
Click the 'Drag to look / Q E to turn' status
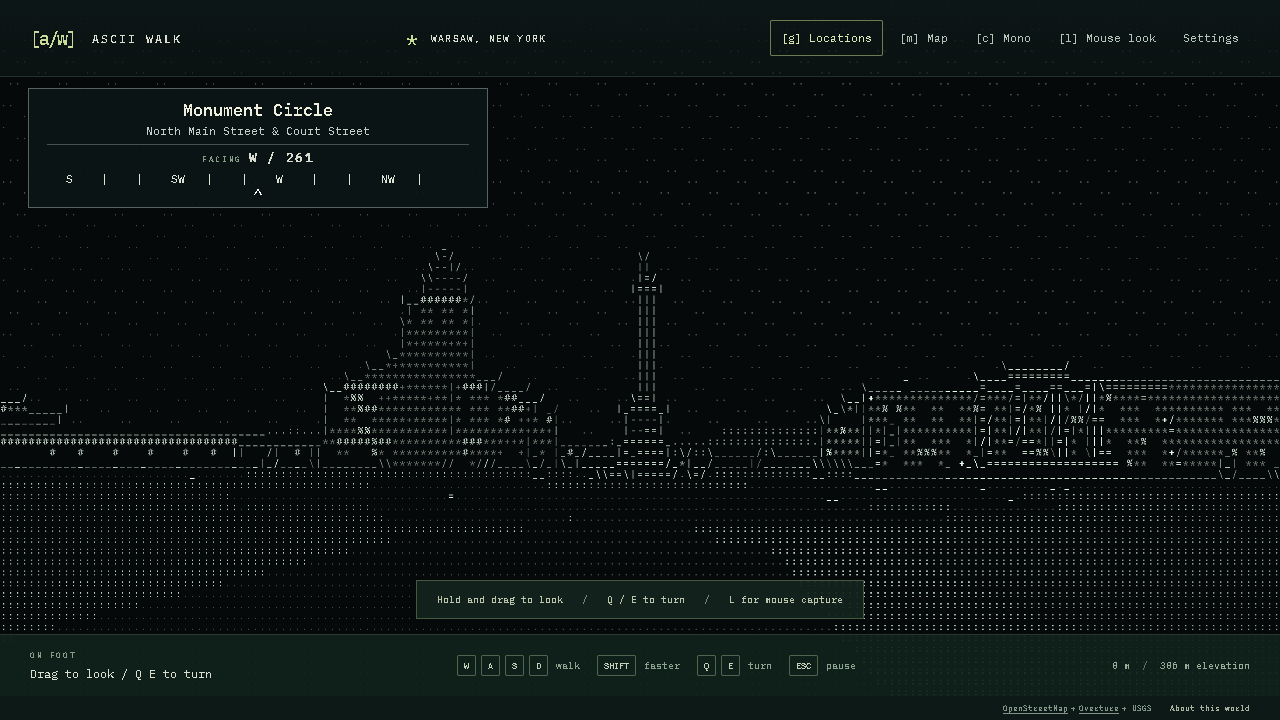pyautogui.click(x=121, y=674)
